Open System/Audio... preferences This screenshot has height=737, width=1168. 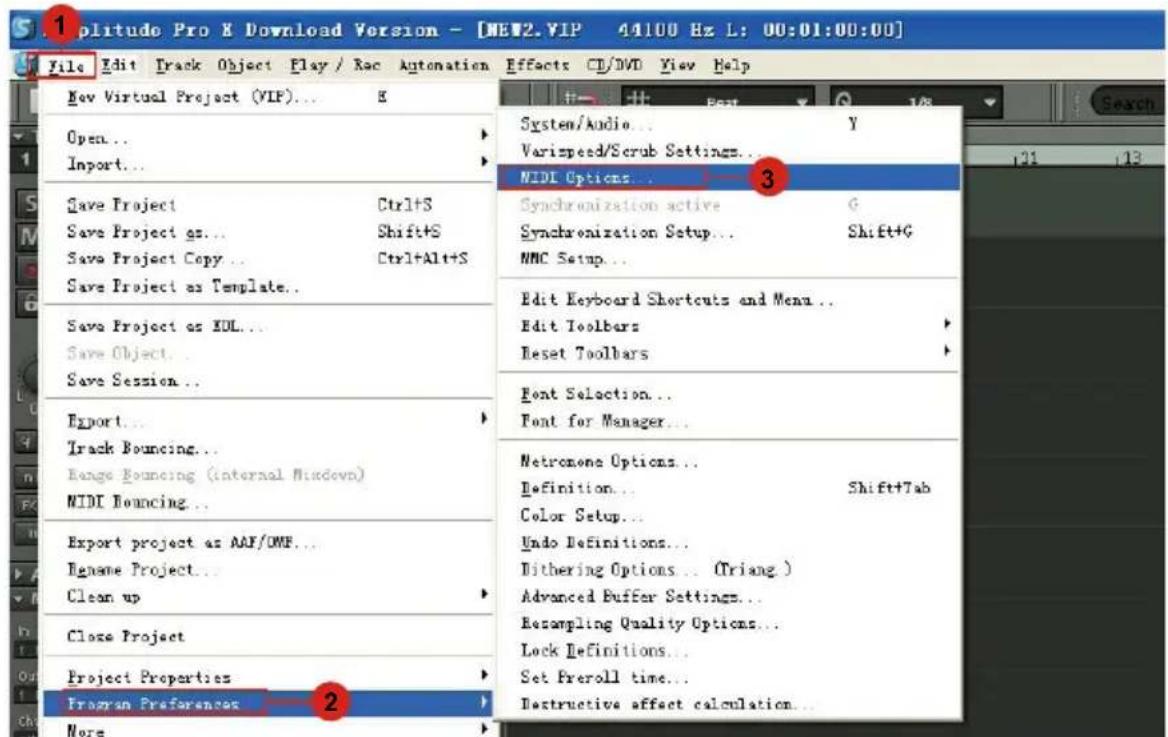pyautogui.click(x=729, y=124)
